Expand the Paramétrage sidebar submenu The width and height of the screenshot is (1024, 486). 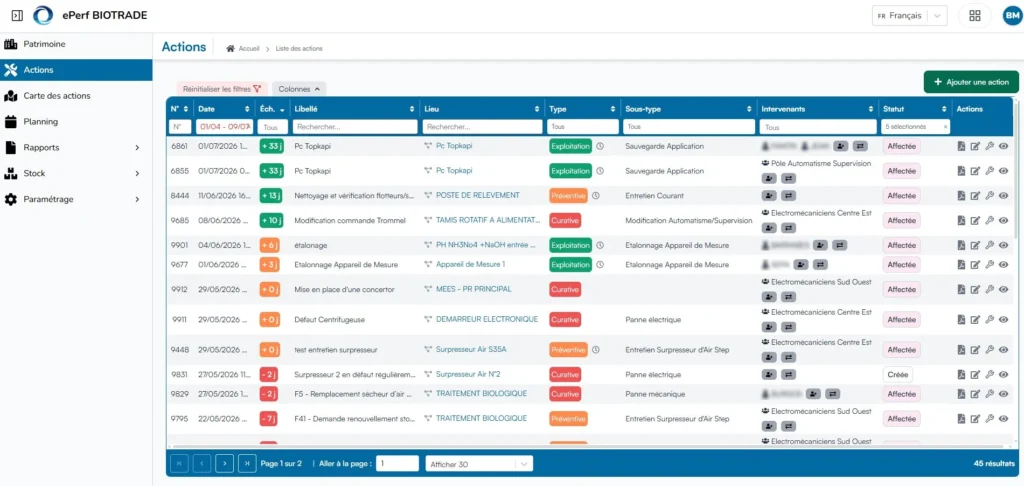[76, 199]
